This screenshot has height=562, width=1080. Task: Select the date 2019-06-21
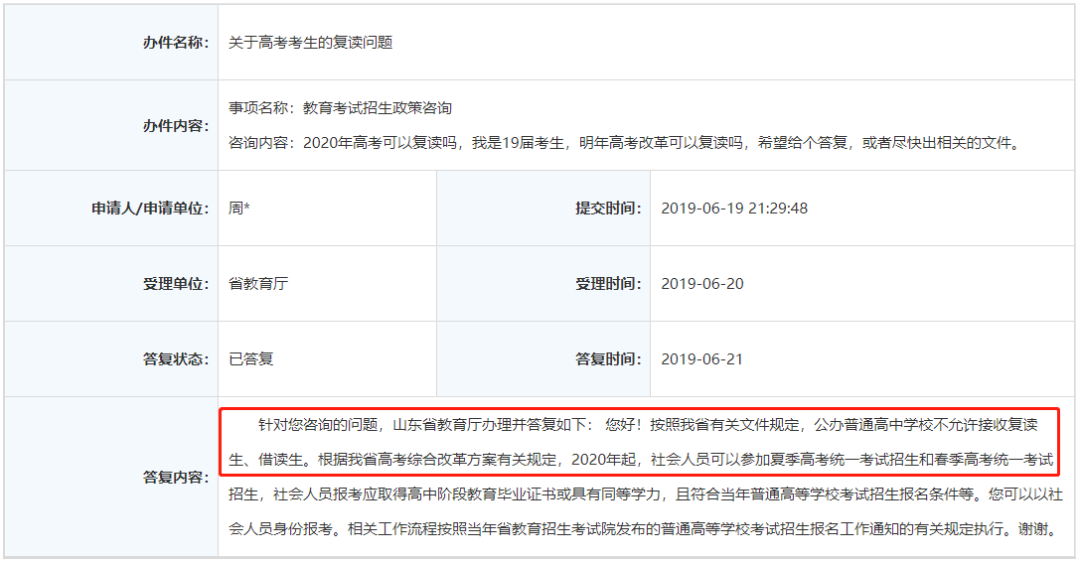coord(702,359)
